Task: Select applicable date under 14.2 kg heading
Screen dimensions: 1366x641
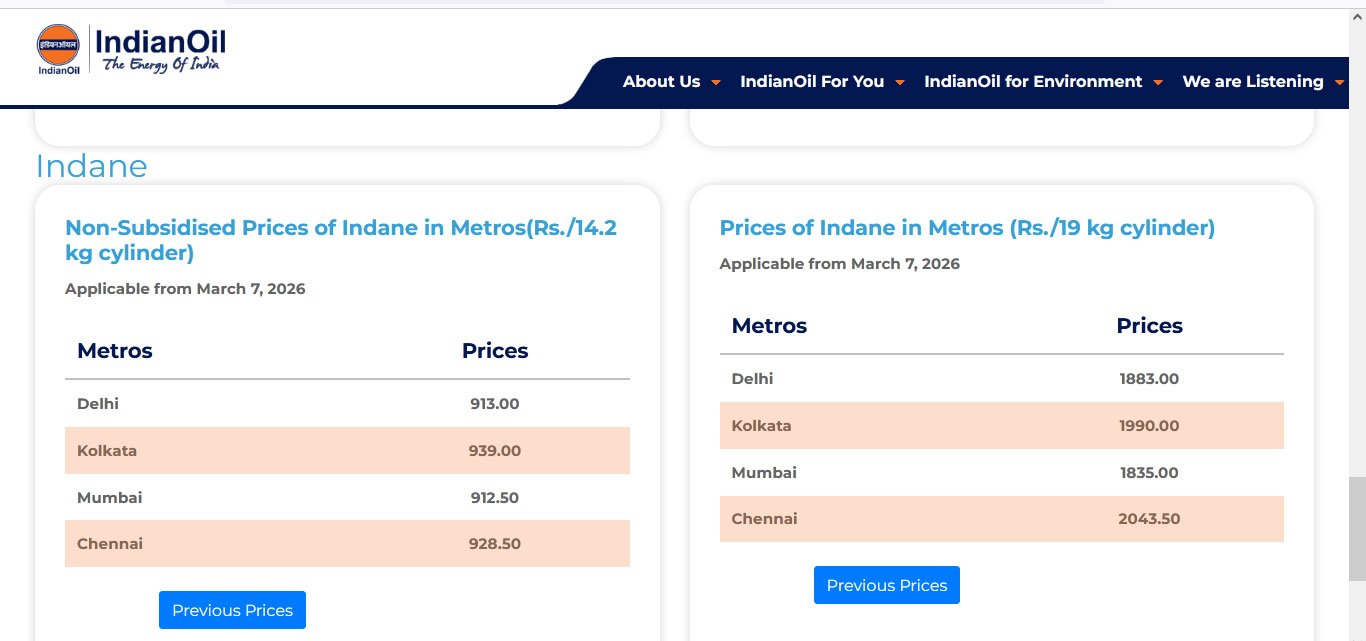Action: click(x=185, y=289)
